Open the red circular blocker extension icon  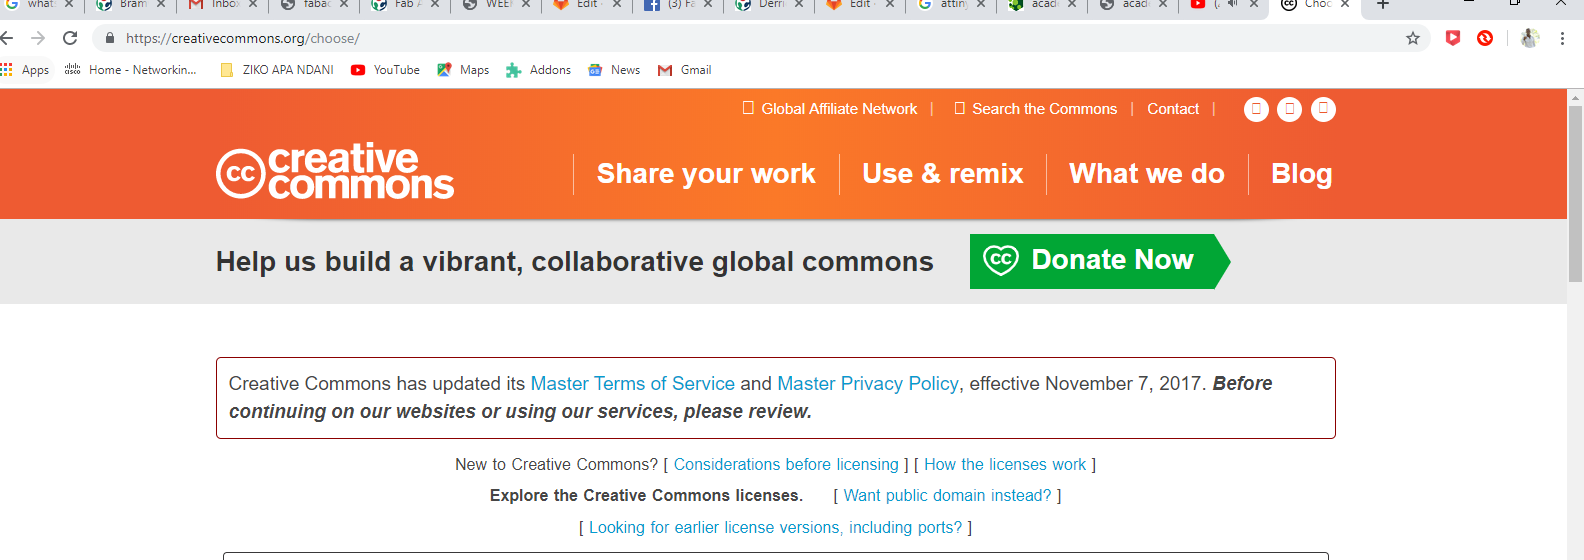pyautogui.click(x=1485, y=38)
